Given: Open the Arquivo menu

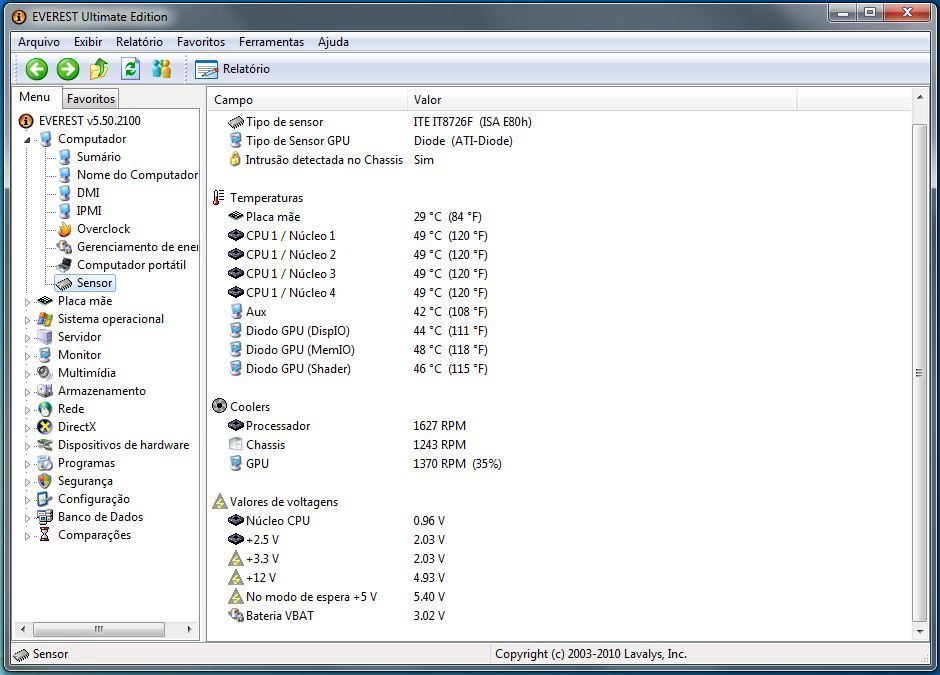Looking at the screenshot, I should pos(39,42).
